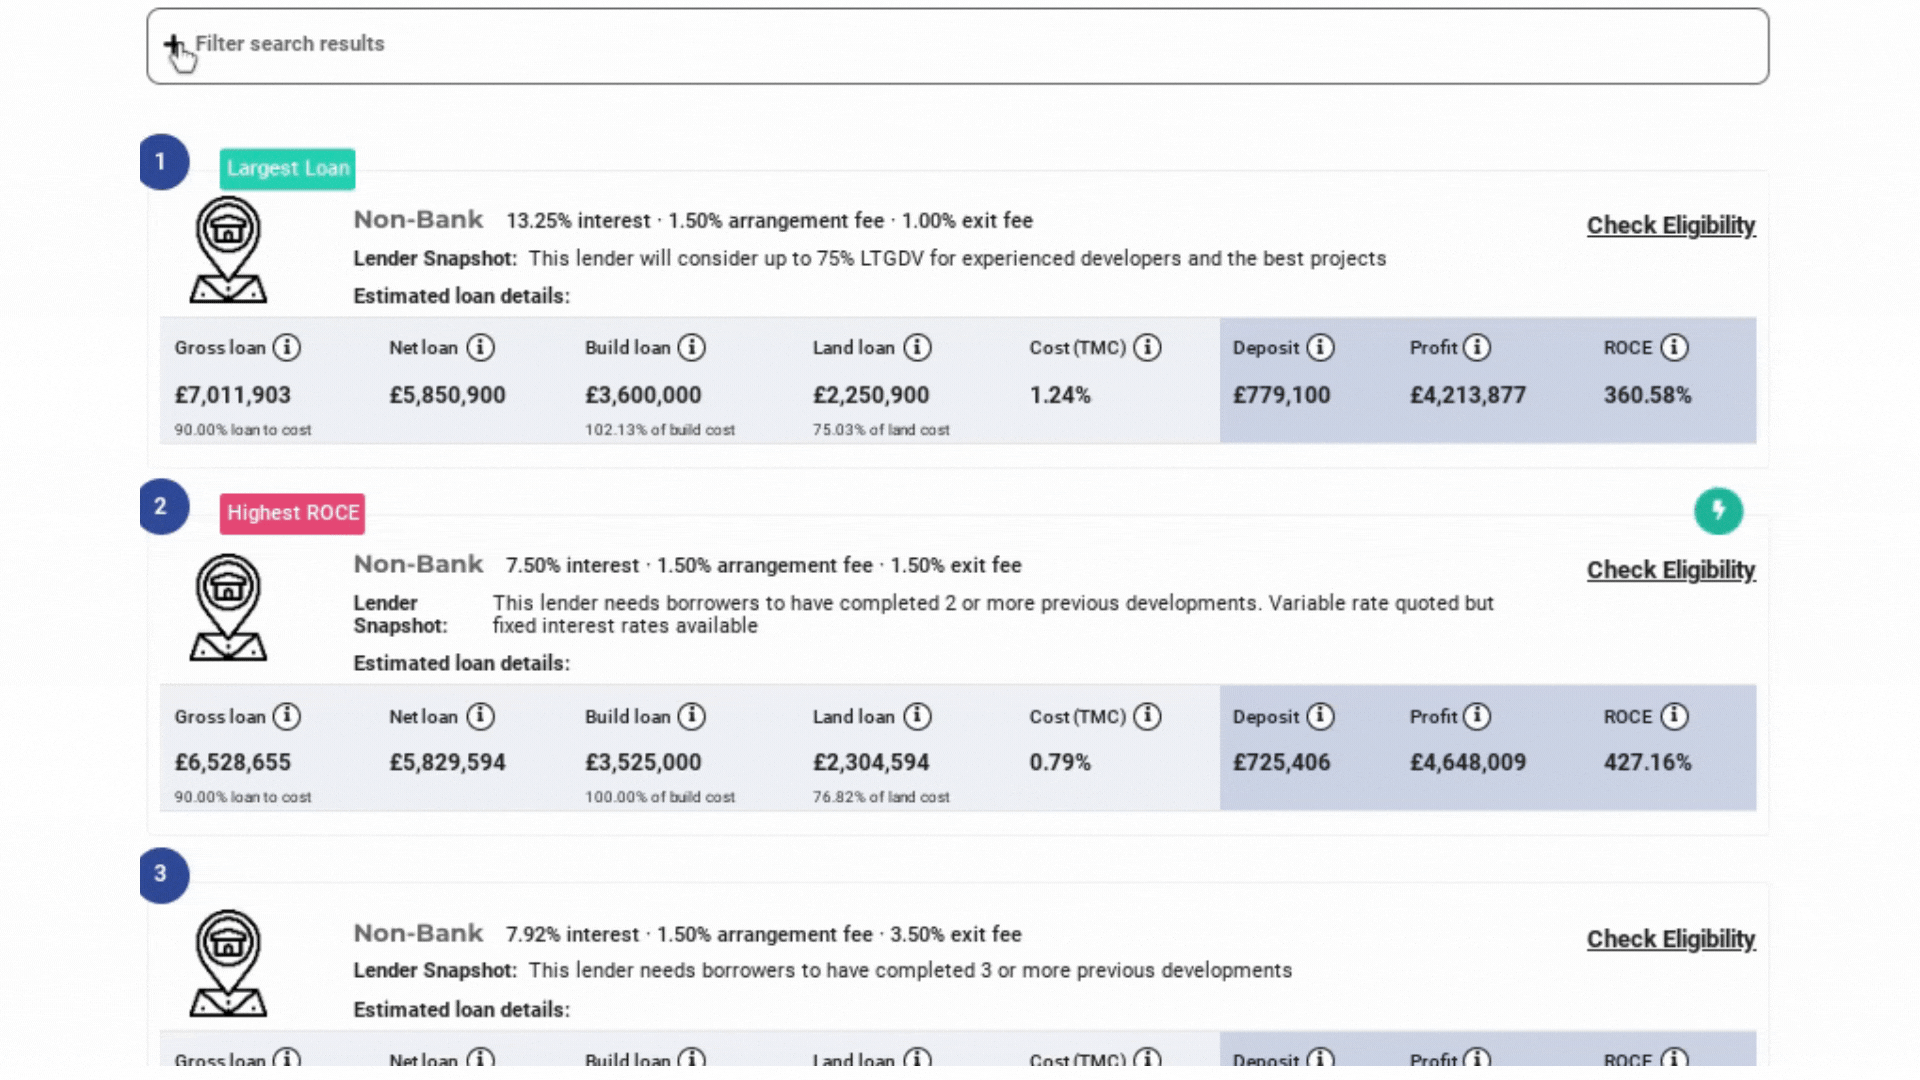This screenshot has width=1920, height=1080.
Task: Click the Deposit info icon in result 2
Action: [1320, 716]
